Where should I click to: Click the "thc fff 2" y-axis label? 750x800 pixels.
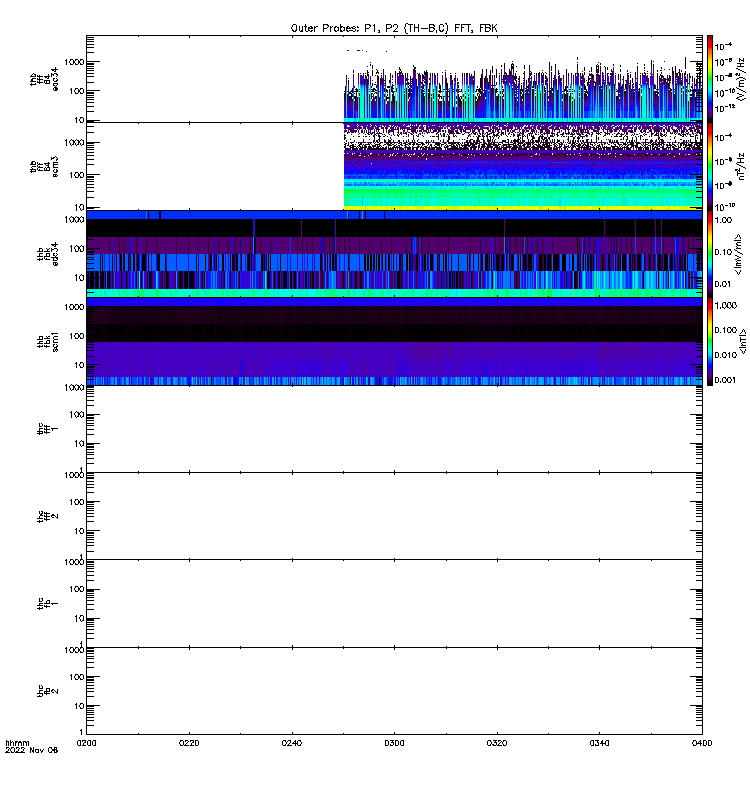tap(48, 516)
